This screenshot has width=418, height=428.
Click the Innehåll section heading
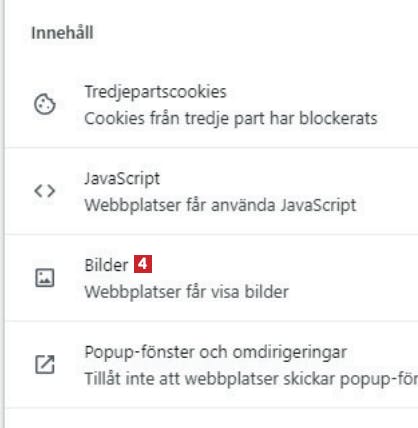point(62,33)
